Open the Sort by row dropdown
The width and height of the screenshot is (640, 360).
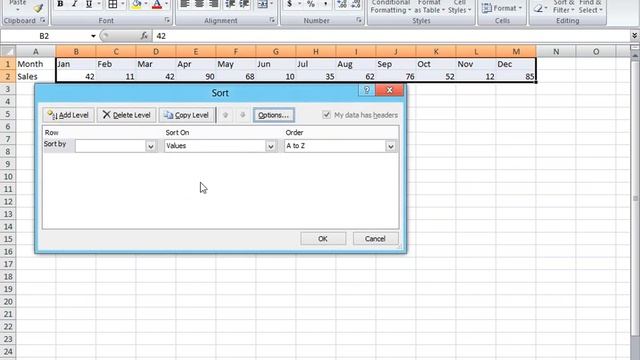pyautogui.click(x=151, y=146)
